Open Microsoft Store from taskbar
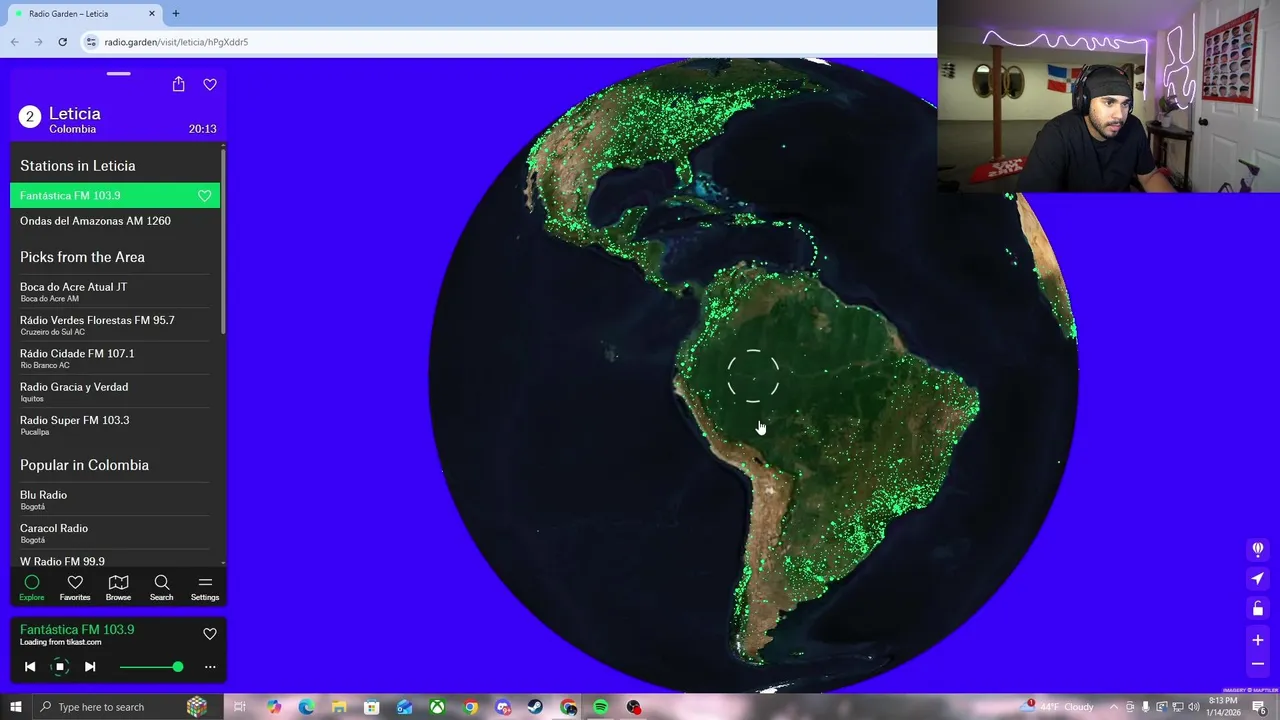 tap(372, 707)
